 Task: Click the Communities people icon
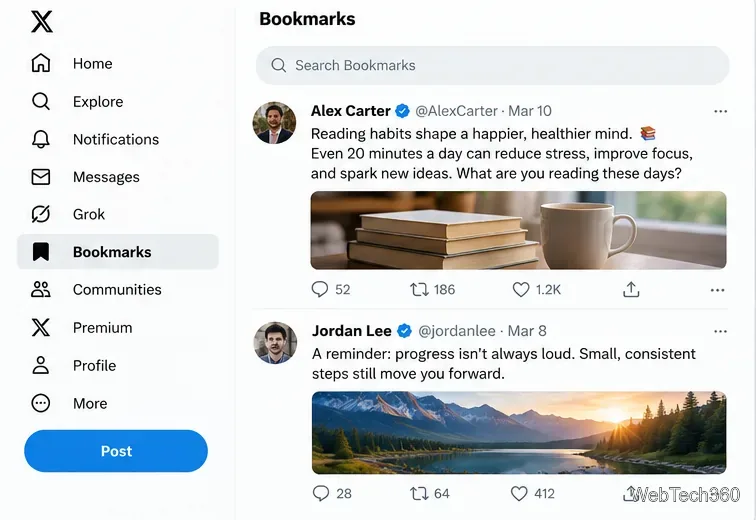coord(40,289)
